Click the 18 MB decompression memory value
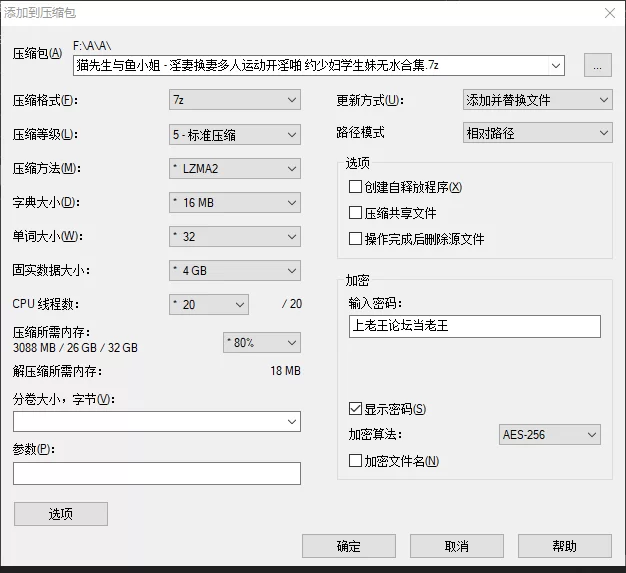Image resolution: width=626 pixels, height=573 pixels. click(x=285, y=371)
